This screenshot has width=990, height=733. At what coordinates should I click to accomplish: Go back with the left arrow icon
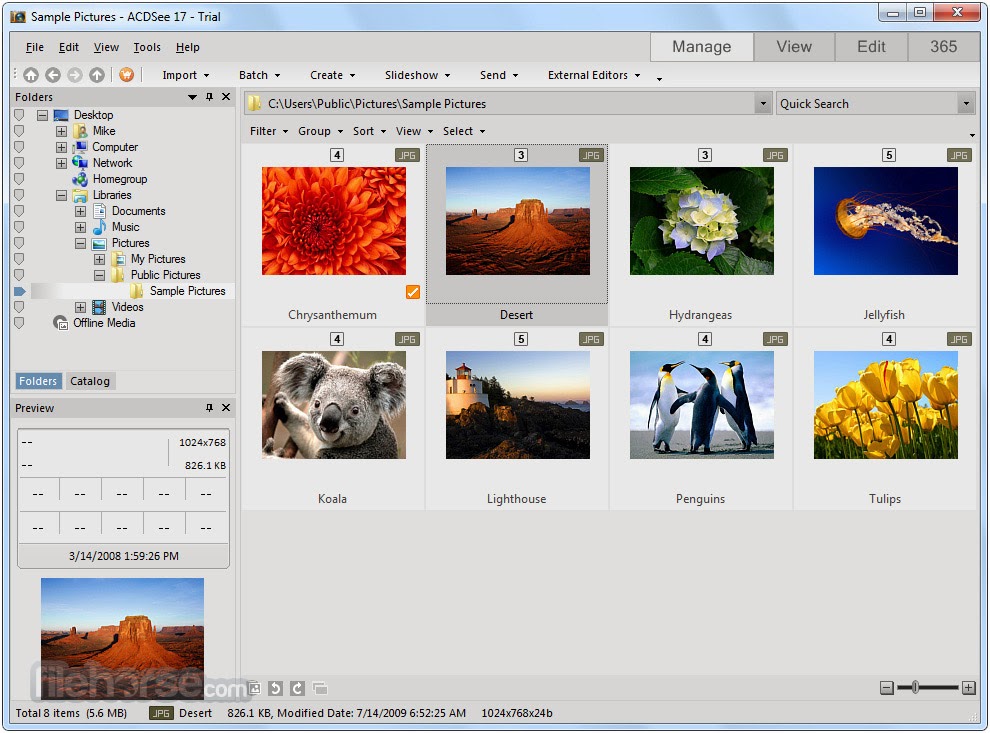pyautogui.click(x=53, y=75)
